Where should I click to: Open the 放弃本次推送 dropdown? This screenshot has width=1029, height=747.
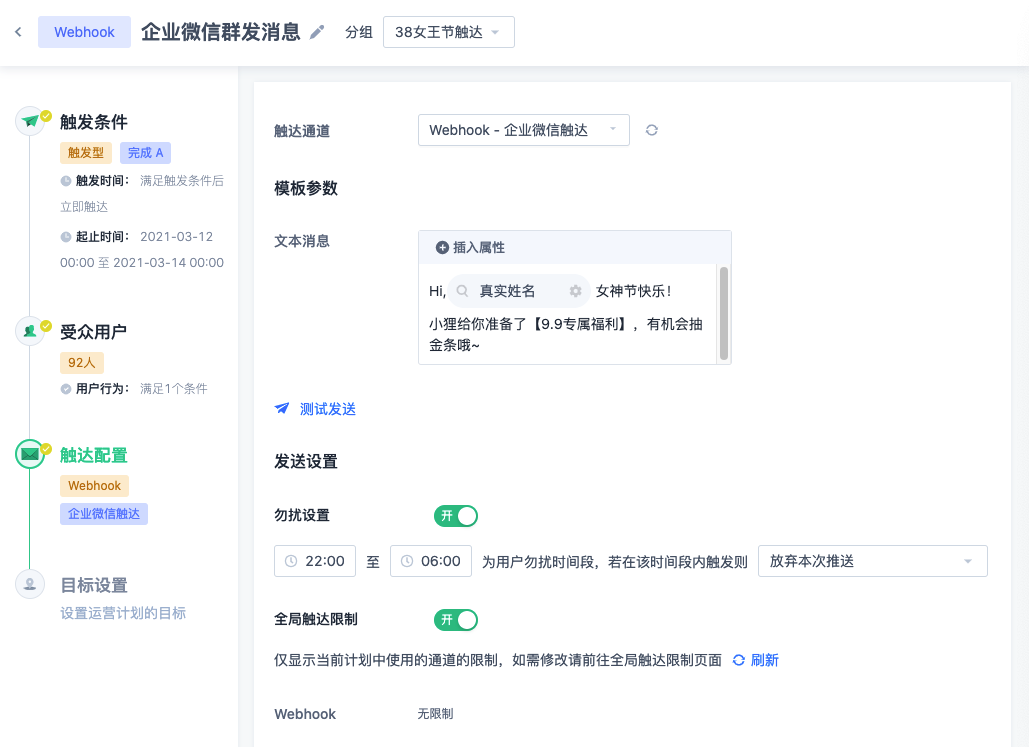(873, 561)
